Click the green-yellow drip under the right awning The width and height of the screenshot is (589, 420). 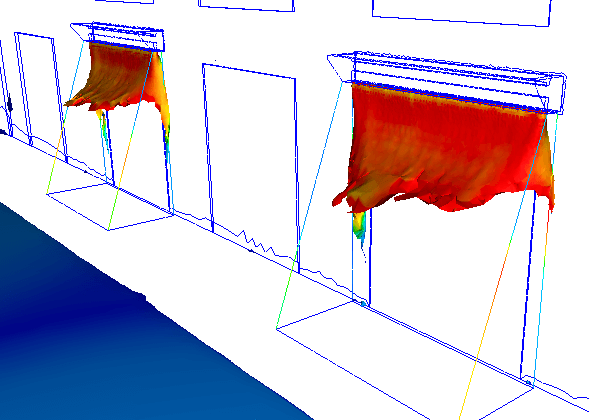[x=359, y=225]
